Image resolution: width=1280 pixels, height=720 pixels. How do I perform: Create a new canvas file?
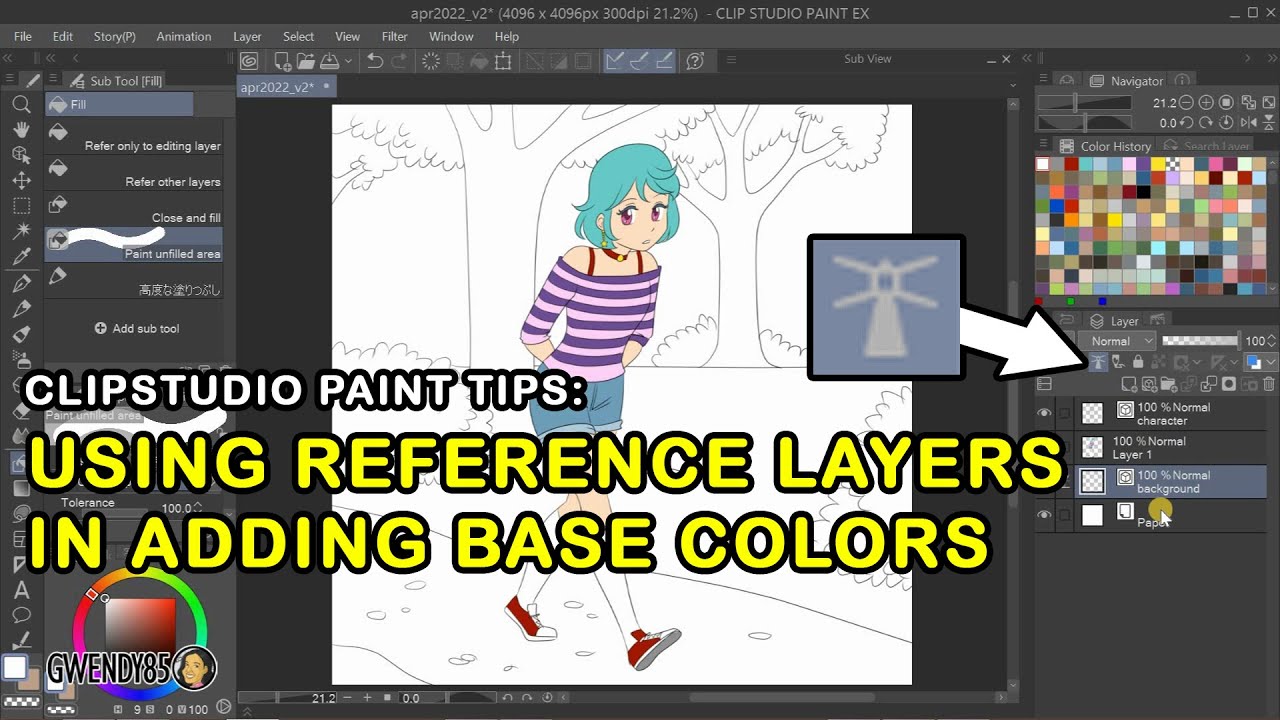point(282,61)
